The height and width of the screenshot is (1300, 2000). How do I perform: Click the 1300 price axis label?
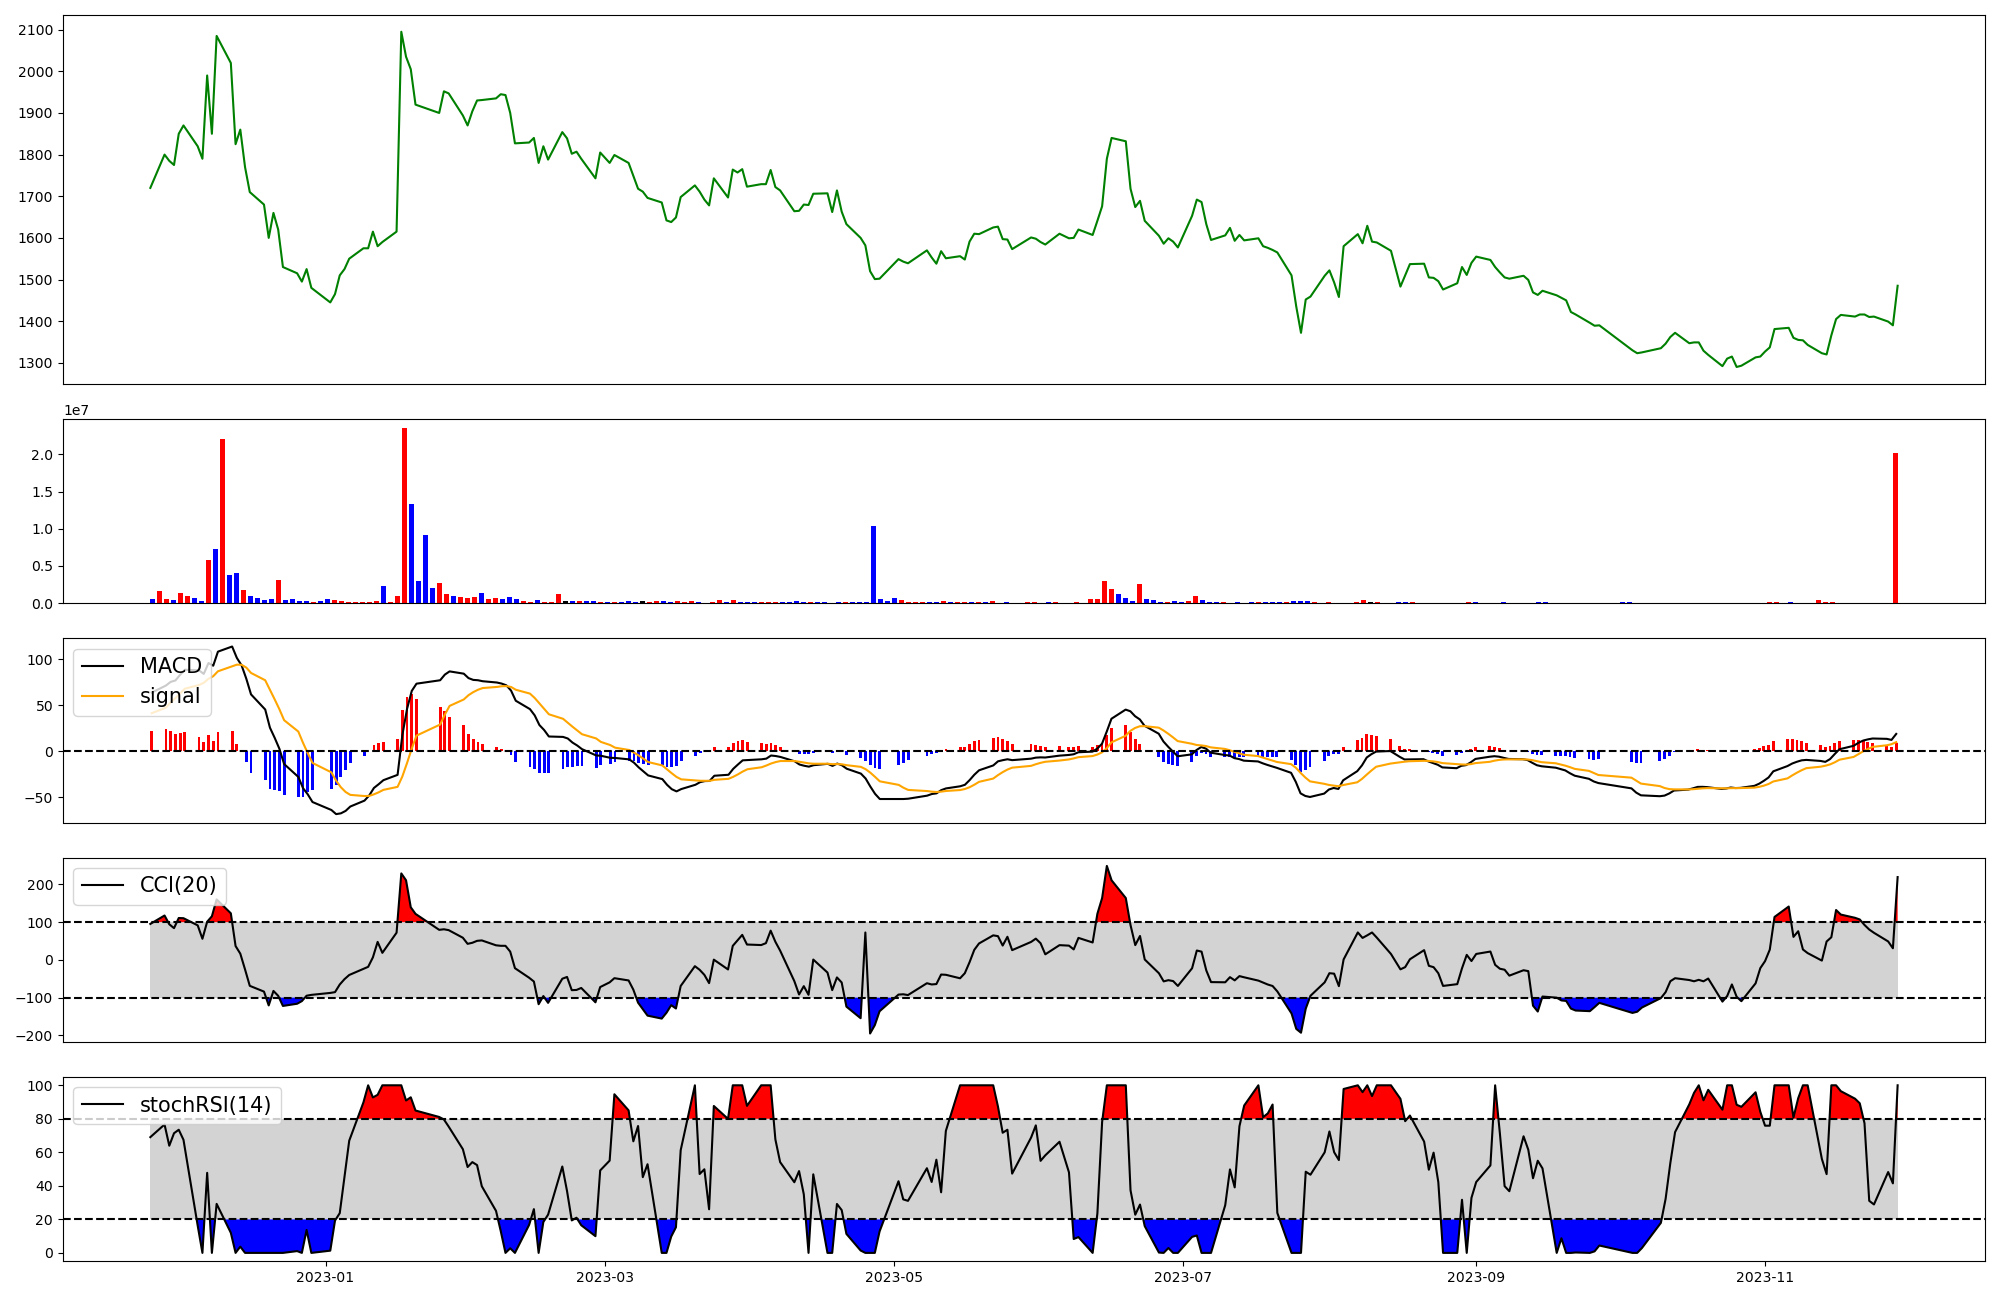pos(35,363)
